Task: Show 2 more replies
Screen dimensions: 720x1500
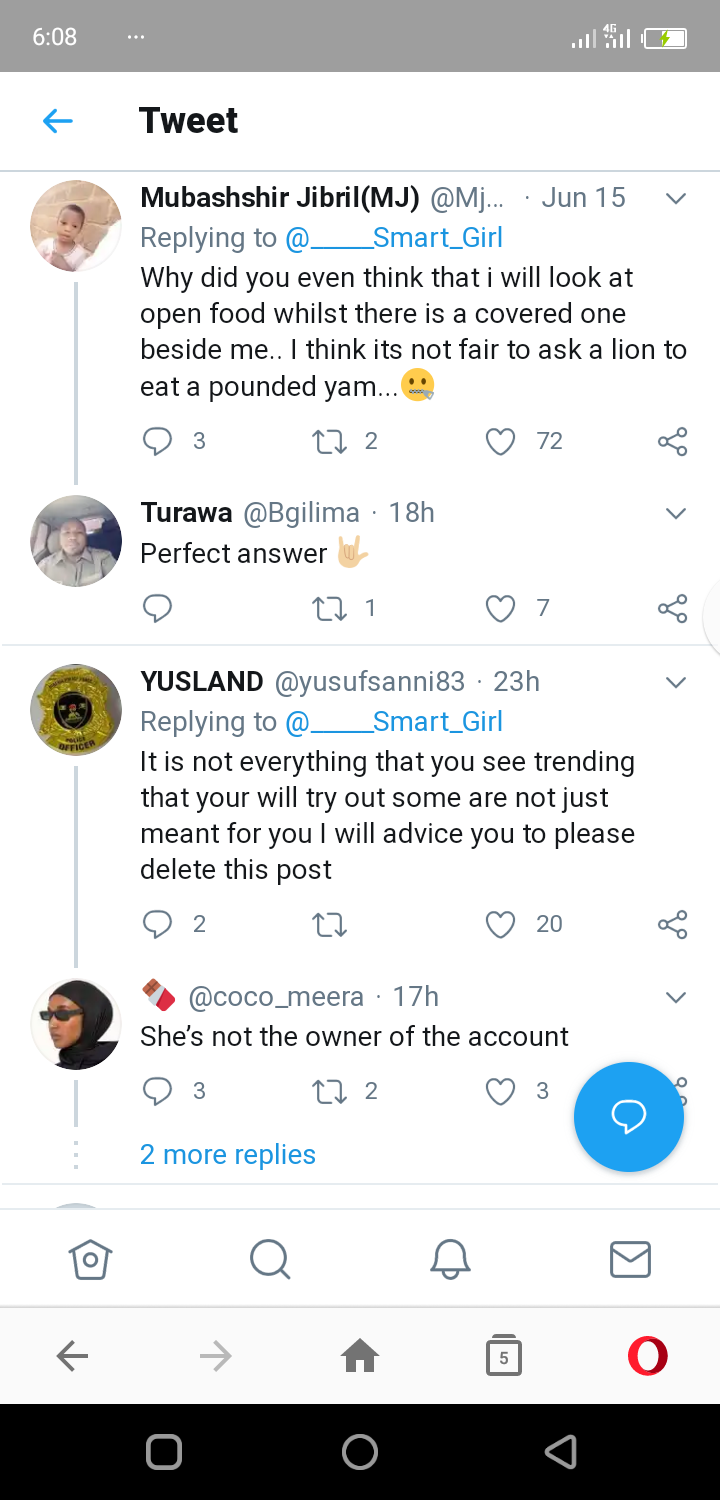Action: pos(228,1154)
